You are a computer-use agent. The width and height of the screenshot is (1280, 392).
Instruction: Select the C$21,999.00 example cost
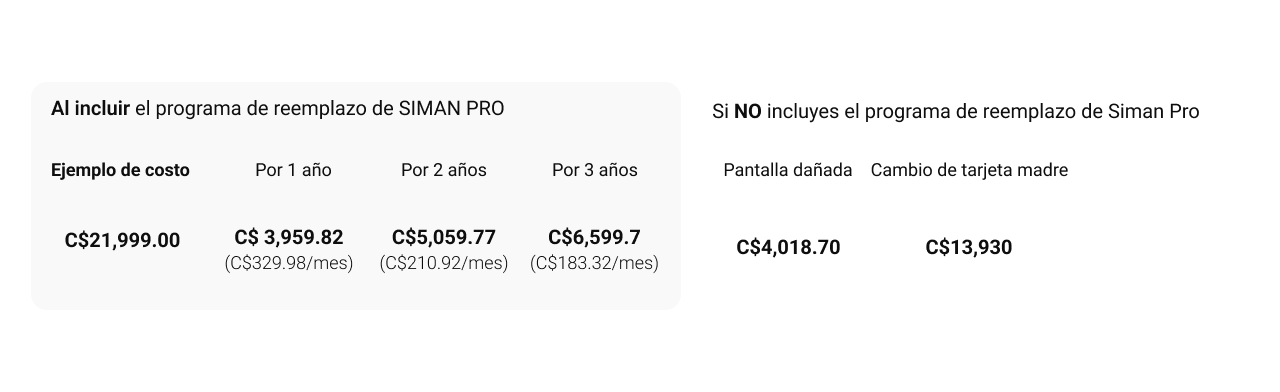(122, 240)
